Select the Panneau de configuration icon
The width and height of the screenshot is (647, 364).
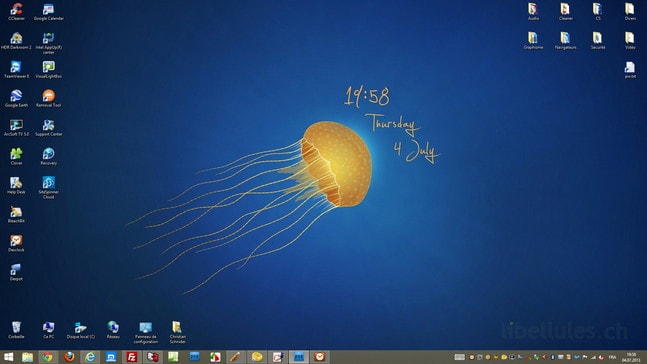pyautogui.click(x=146, y=333)
